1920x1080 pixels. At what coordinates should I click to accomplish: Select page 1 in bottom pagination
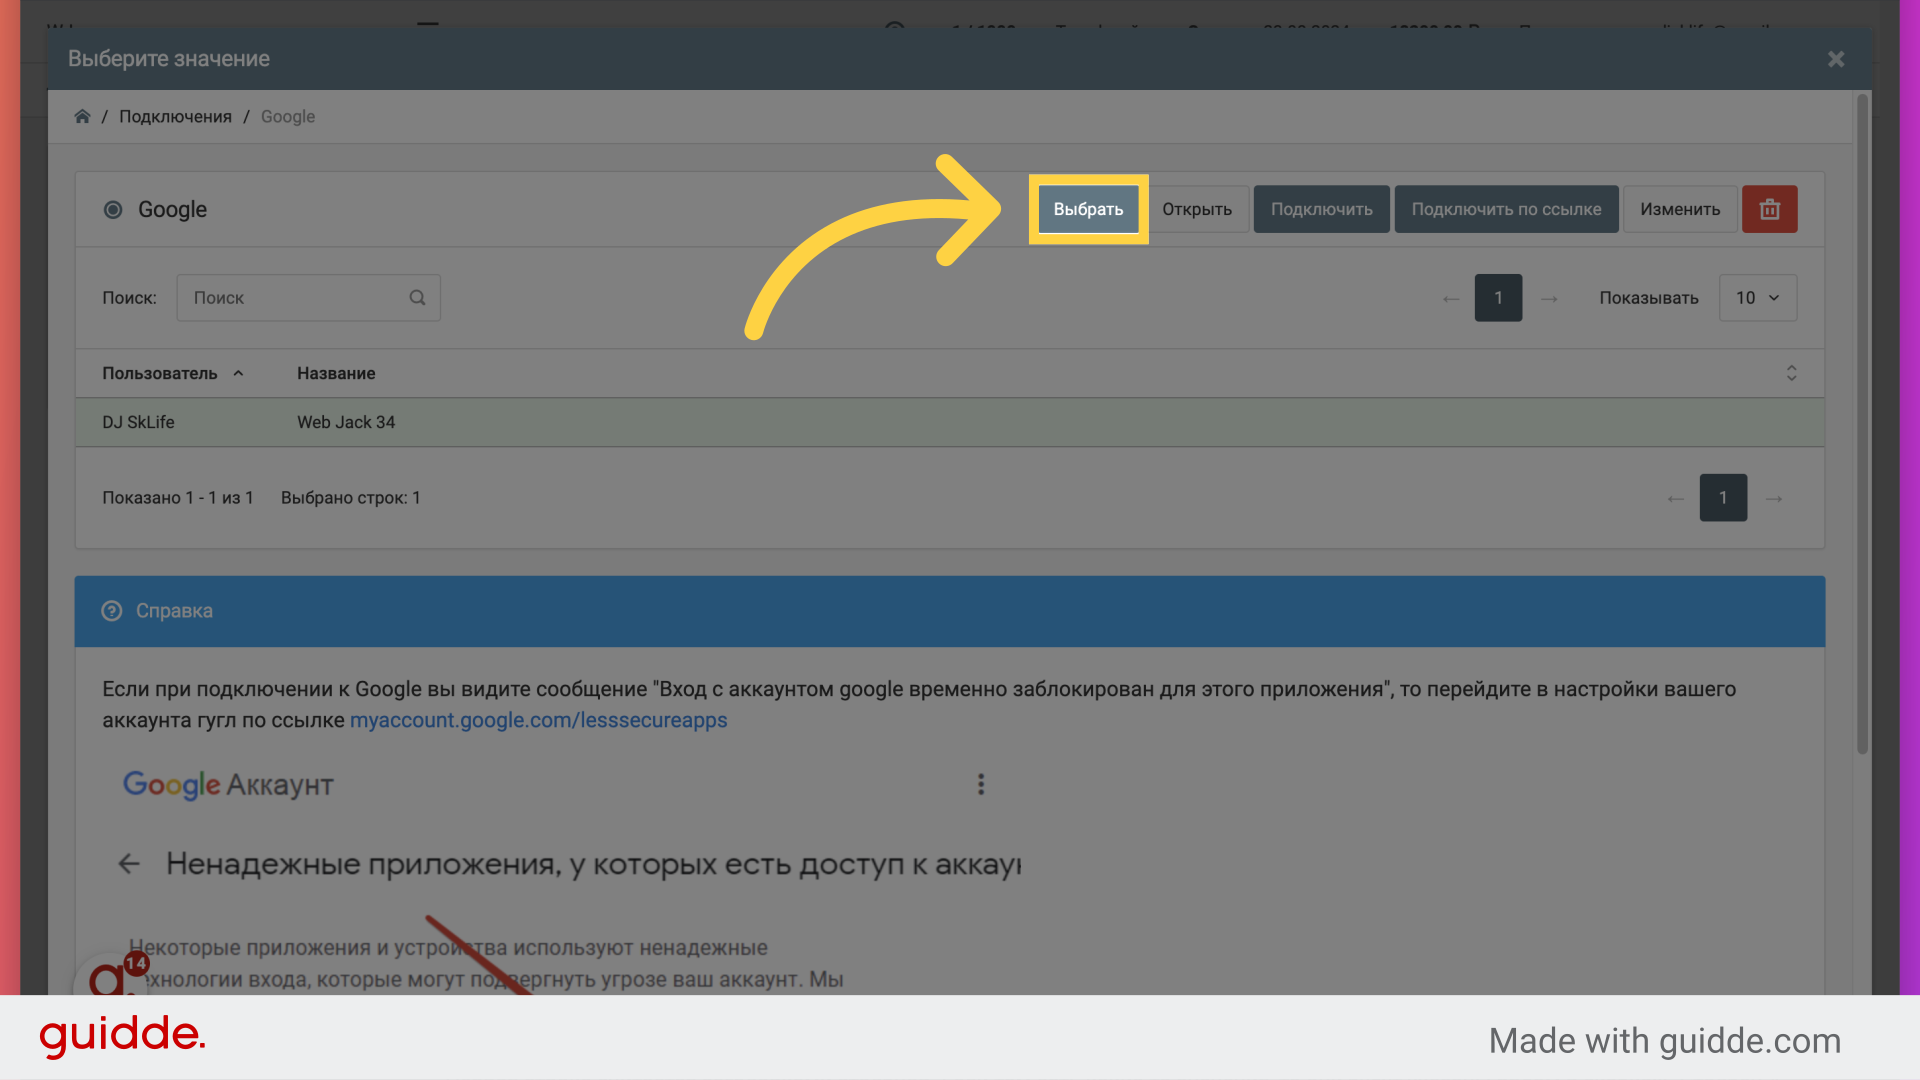[1723, 497]
